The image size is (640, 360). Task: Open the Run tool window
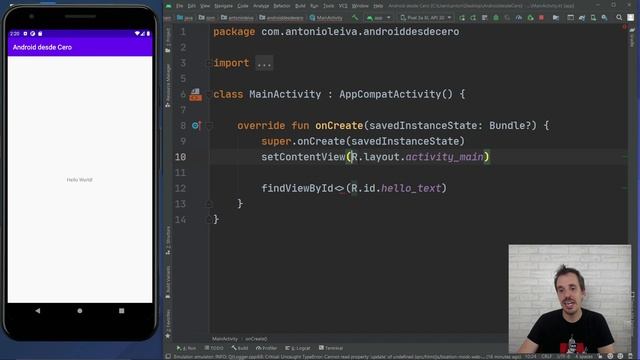coord(187,348)
